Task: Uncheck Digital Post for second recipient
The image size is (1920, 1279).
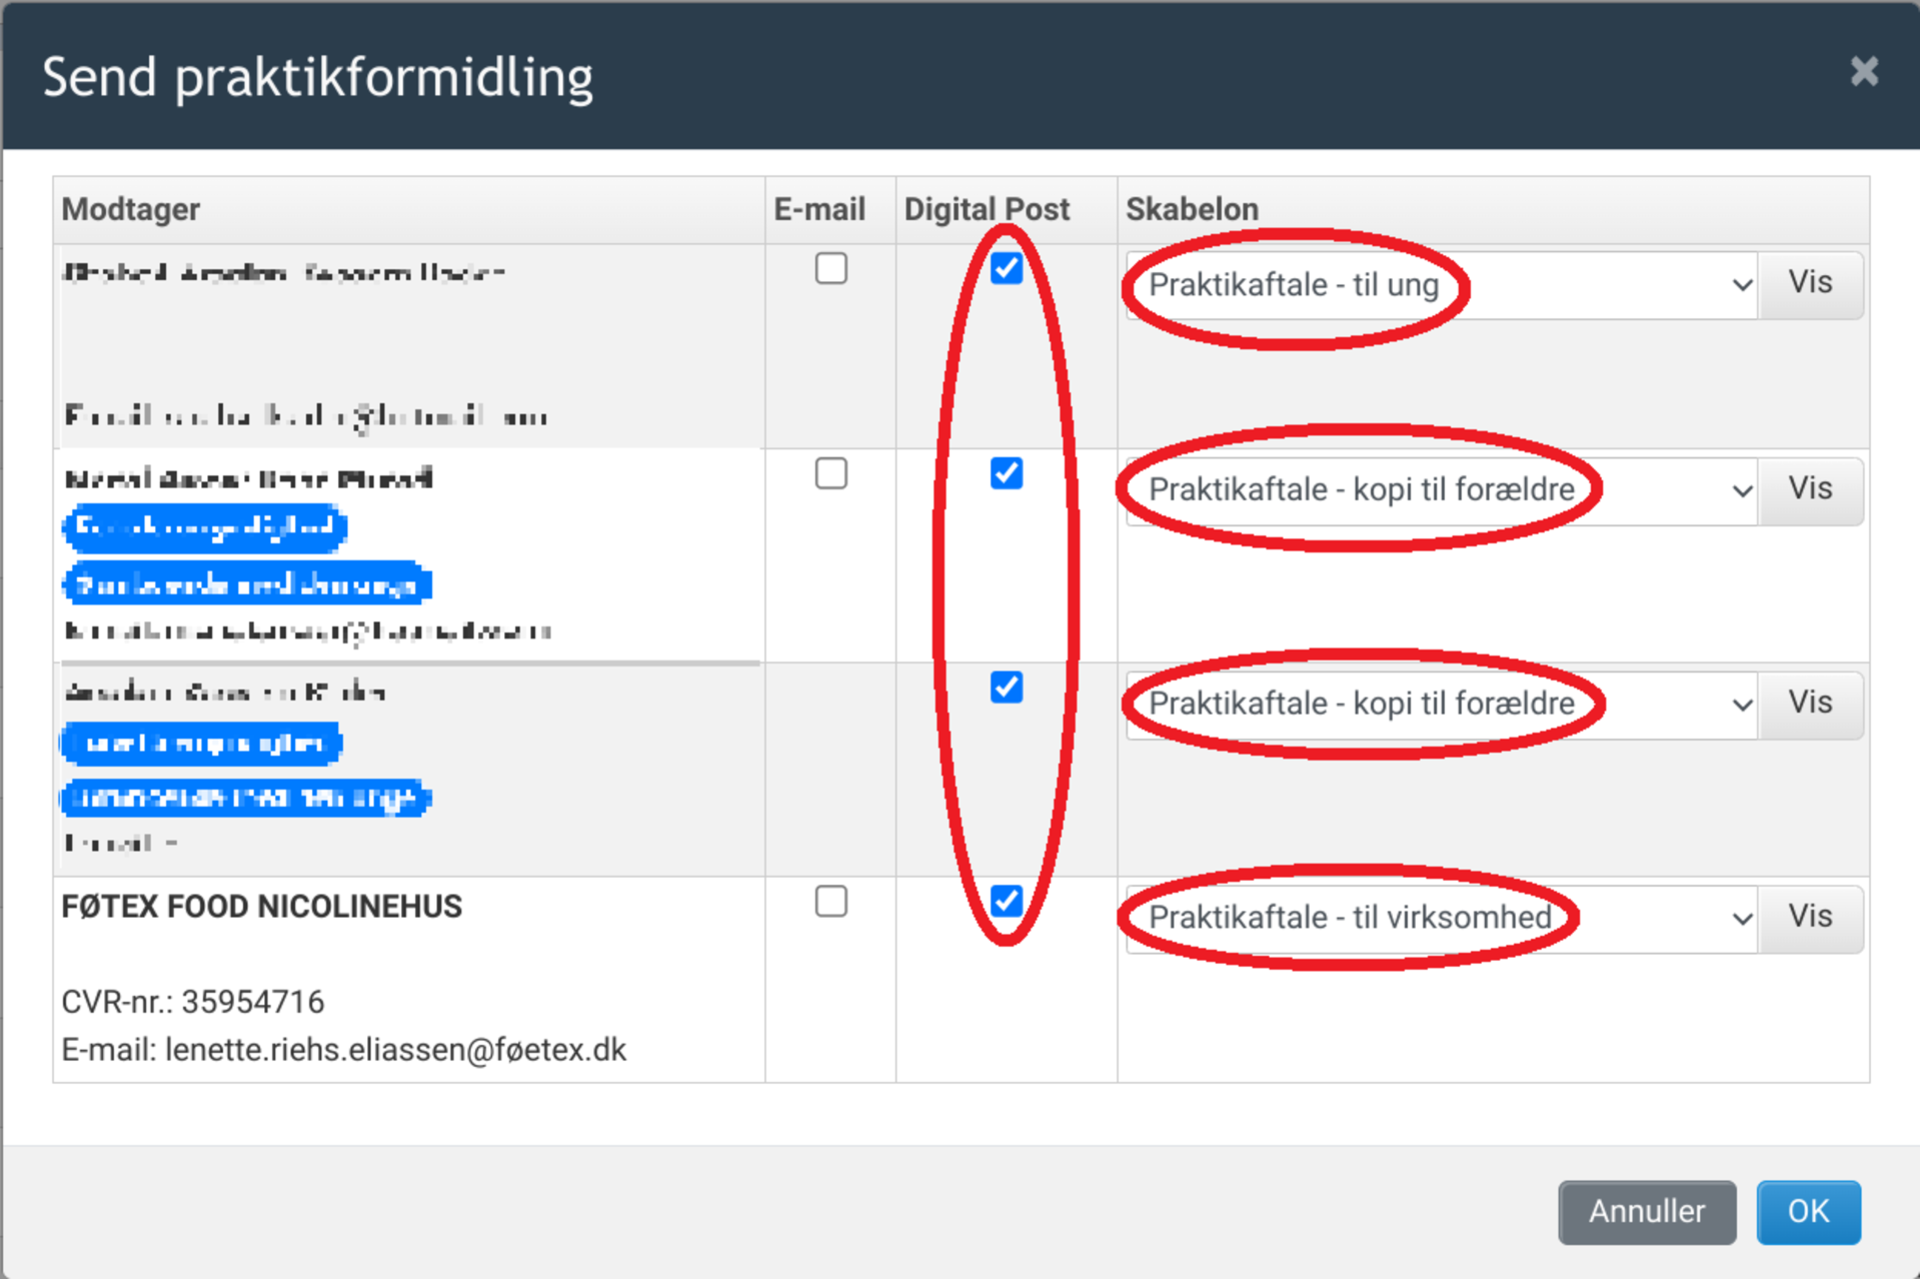Action: coord(1006,473)
